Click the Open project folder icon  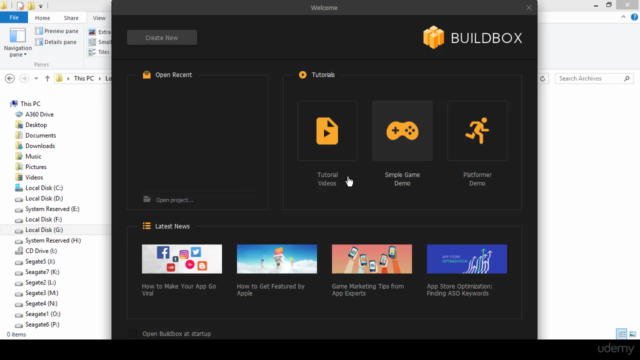point(147,199)
